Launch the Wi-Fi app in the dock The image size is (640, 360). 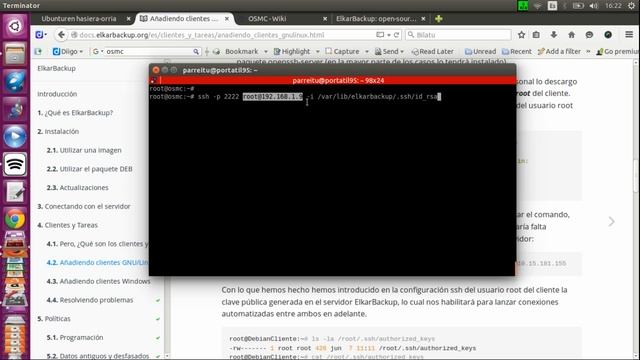coord(15,164)
